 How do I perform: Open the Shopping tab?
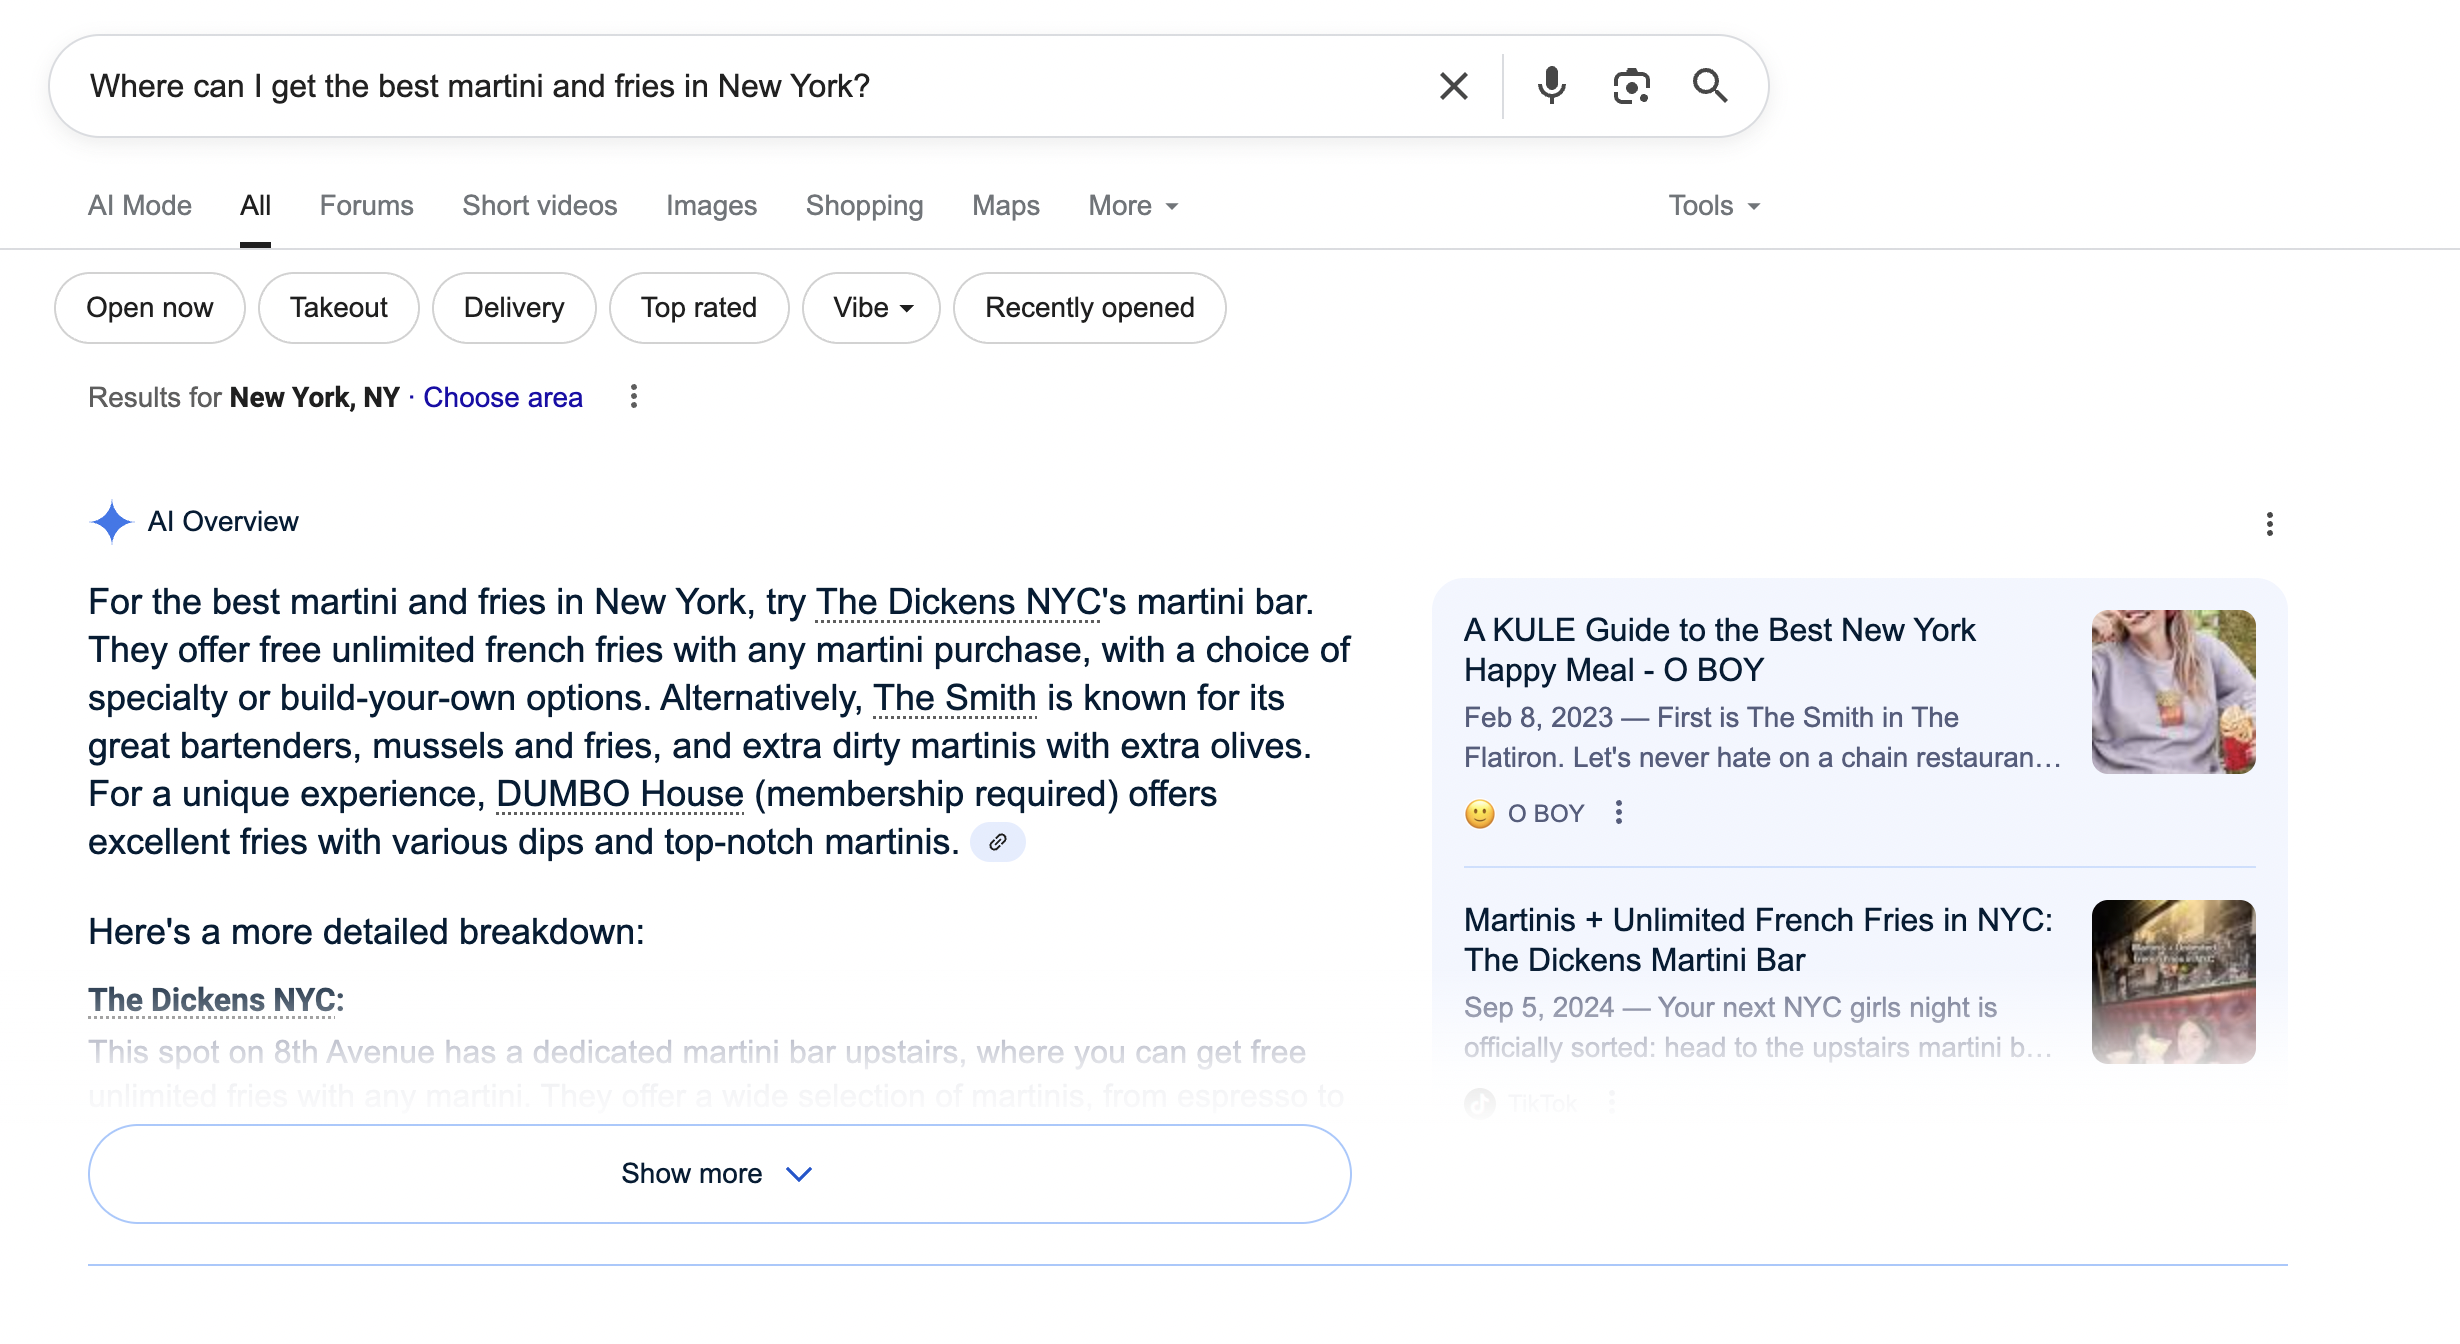pos(864,206)
